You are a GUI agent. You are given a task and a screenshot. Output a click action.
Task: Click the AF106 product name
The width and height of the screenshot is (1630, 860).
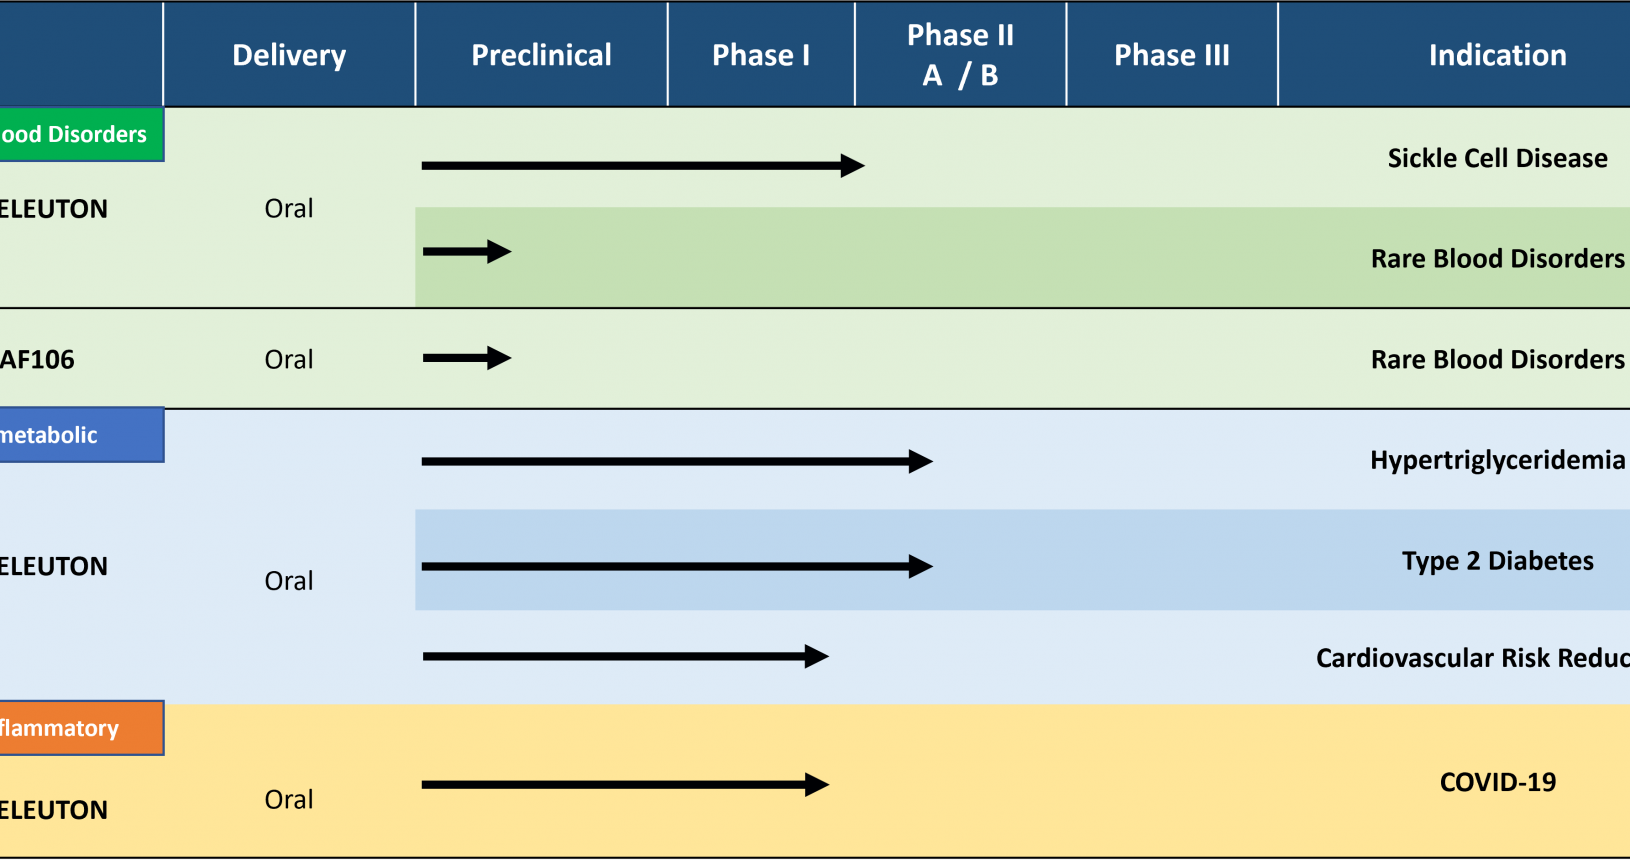[37, 360]
